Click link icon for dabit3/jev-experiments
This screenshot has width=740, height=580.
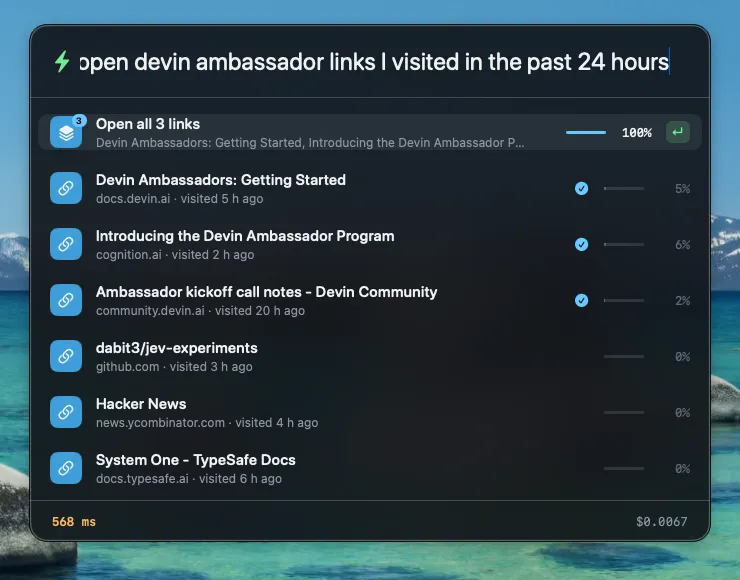(66, 356)
